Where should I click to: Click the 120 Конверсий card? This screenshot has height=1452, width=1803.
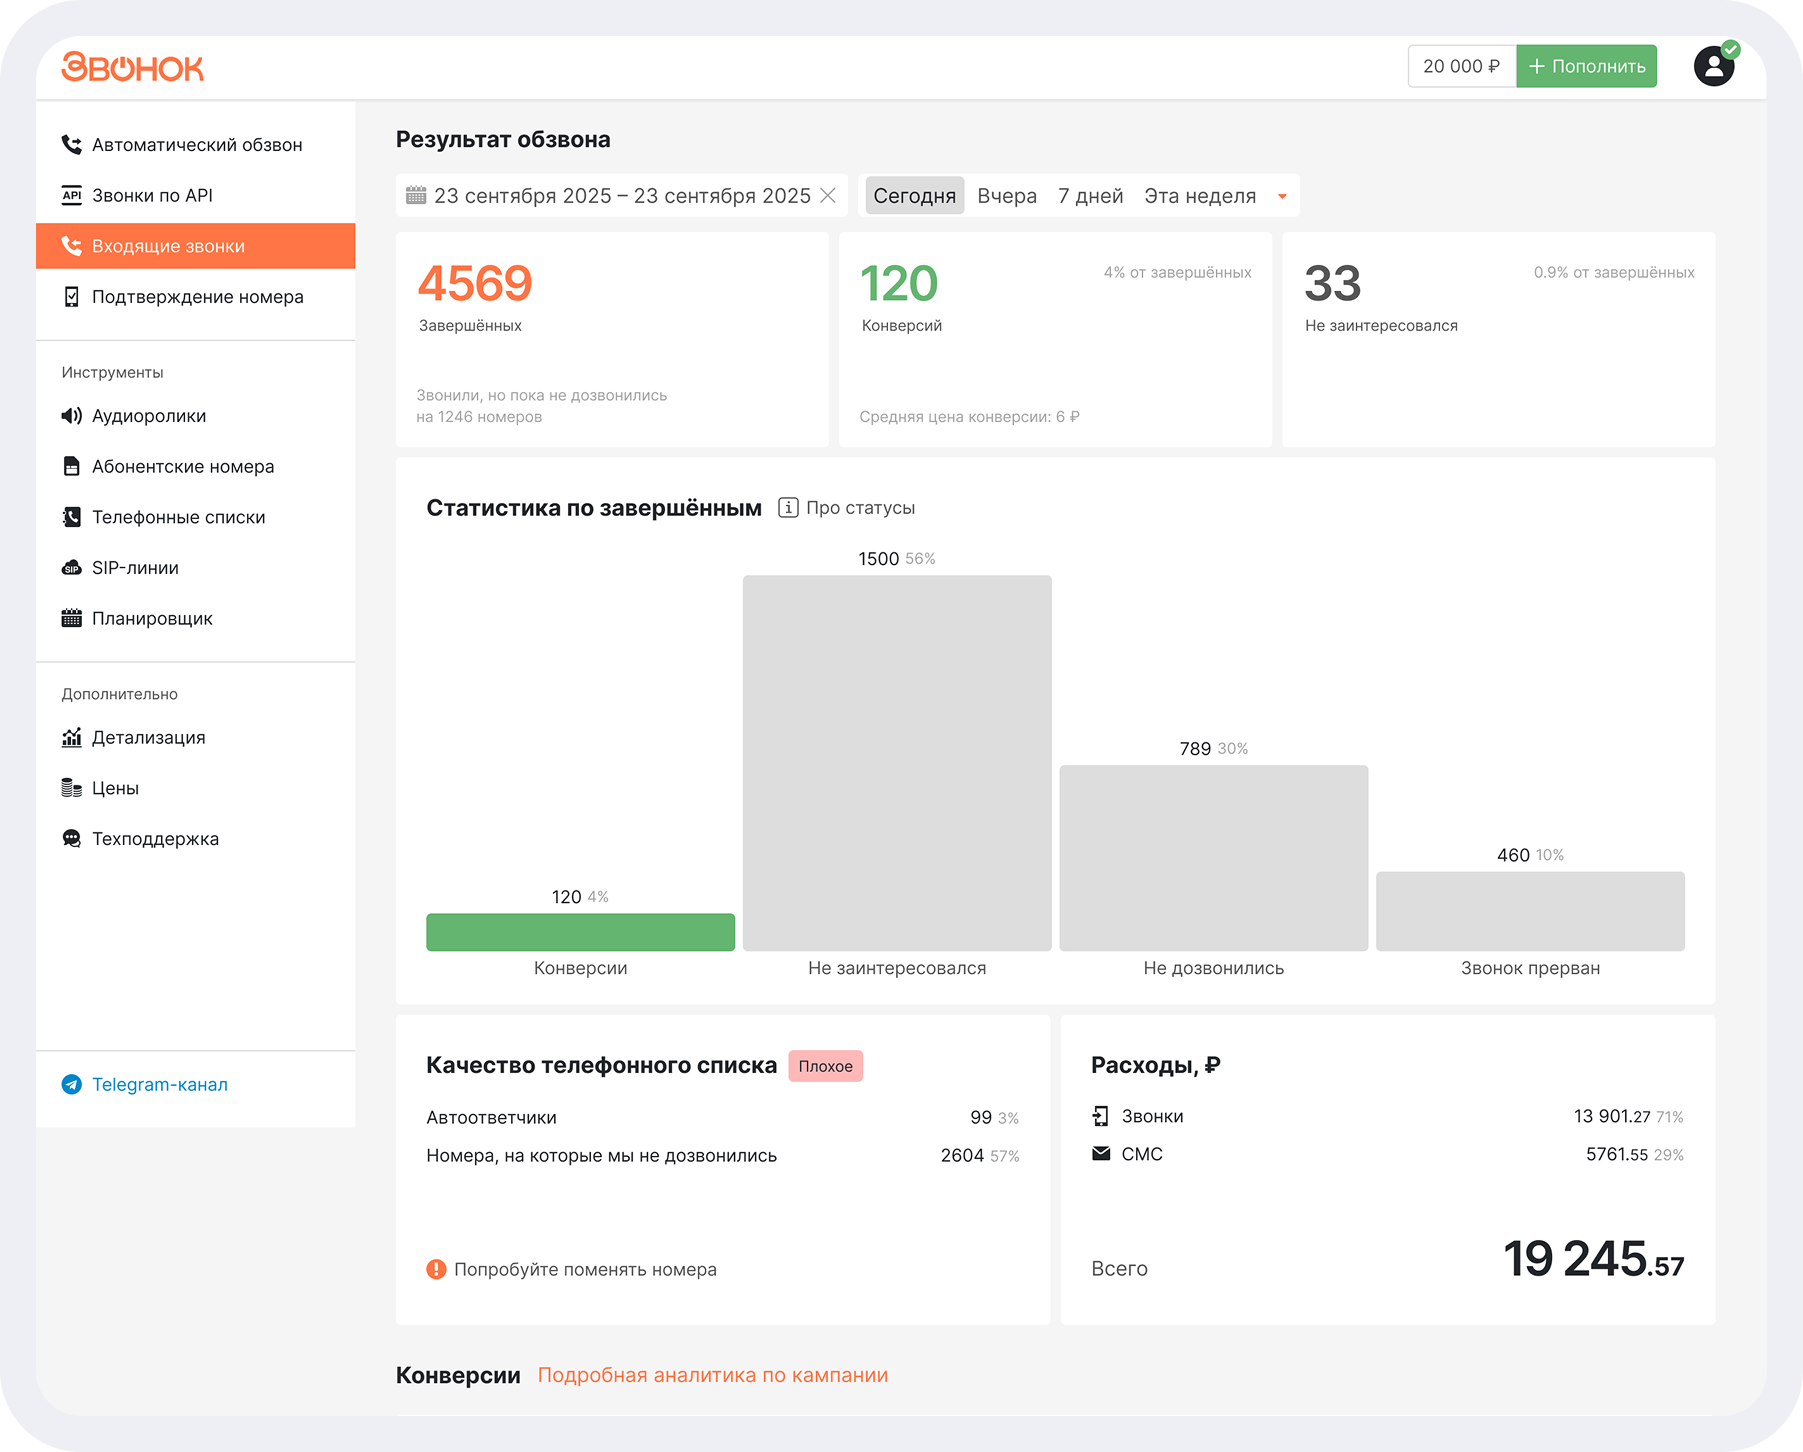pos(1055,340)
